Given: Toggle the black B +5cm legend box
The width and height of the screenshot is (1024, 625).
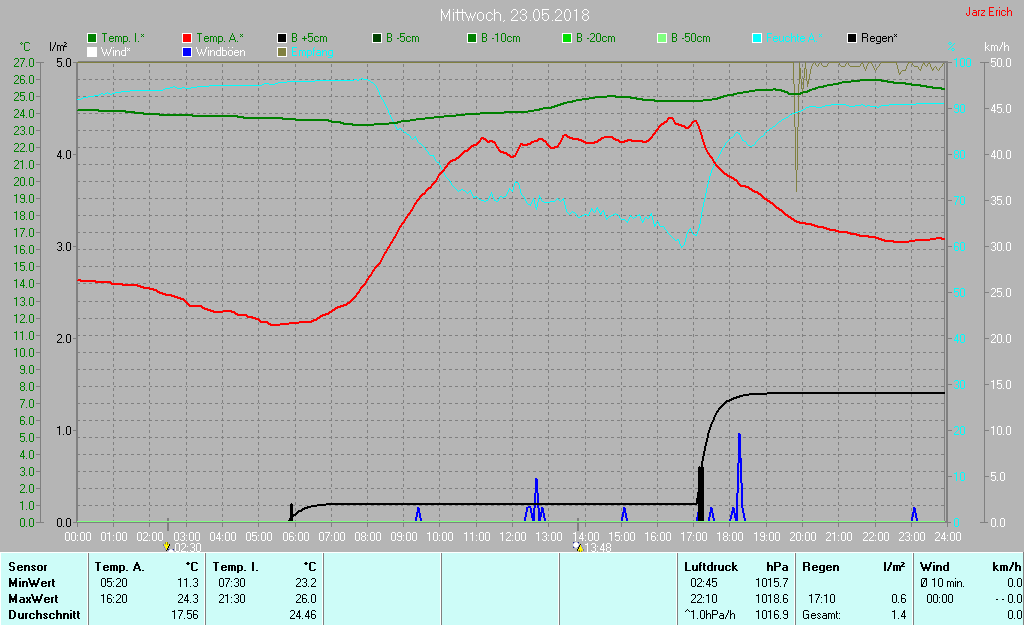Looking at the screenshot, I should [284, 38].
